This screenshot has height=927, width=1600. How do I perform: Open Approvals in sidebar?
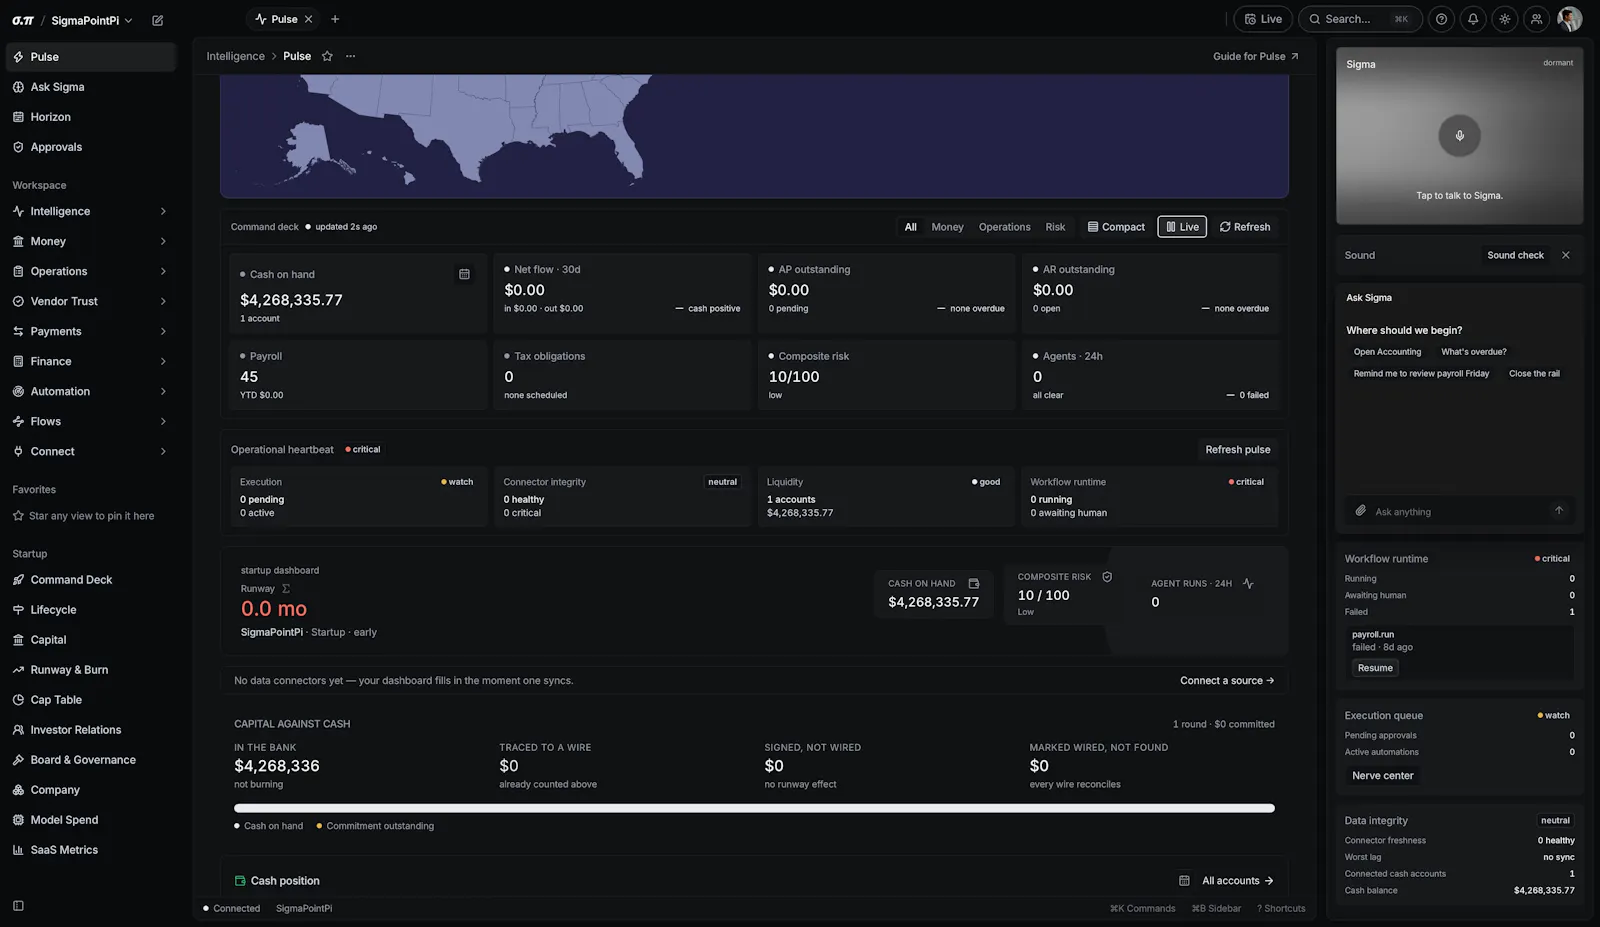click(90, 147)
